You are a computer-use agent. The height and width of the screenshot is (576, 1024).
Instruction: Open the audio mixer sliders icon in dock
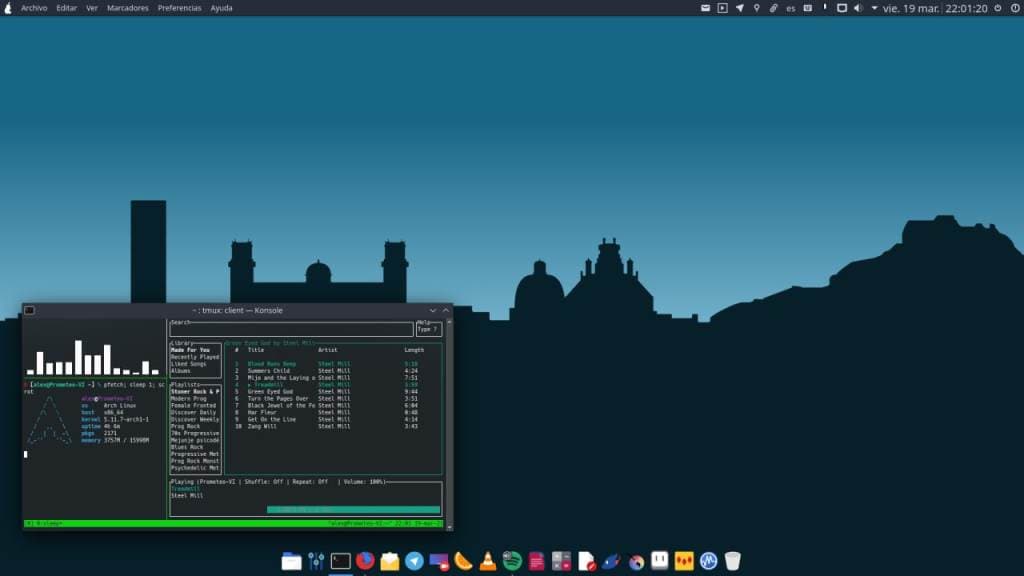[316, 561]
